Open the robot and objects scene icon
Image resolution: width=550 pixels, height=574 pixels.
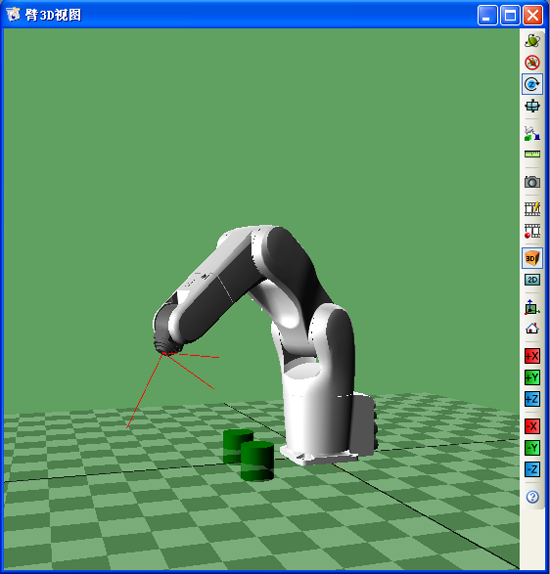(x=532, y=133)
